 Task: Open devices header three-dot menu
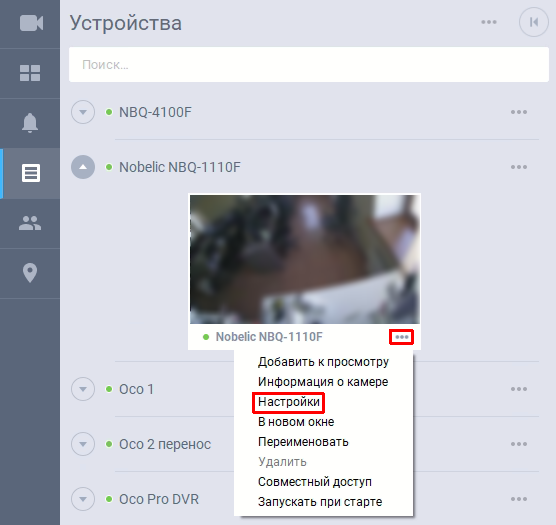pos(489,22)
